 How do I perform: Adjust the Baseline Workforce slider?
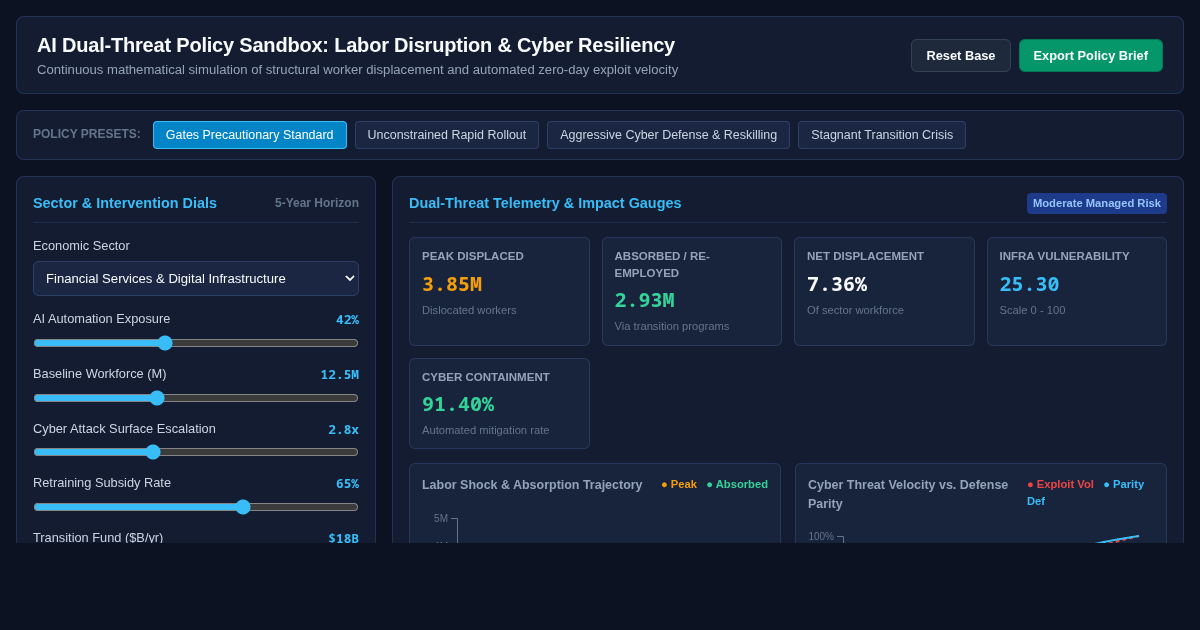point(196,398)
